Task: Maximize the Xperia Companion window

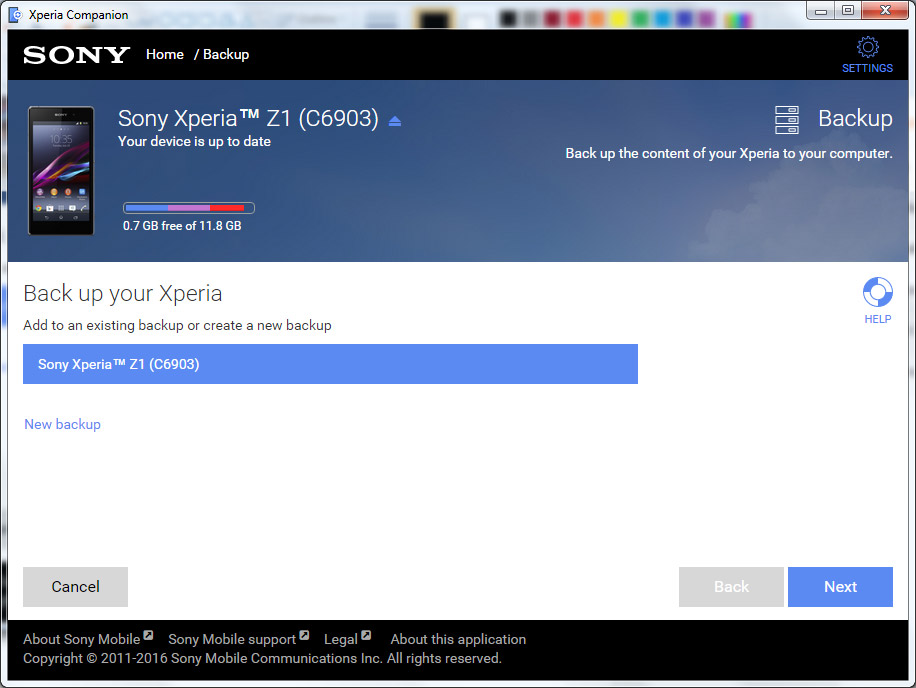Action: [x=848, y=11]
